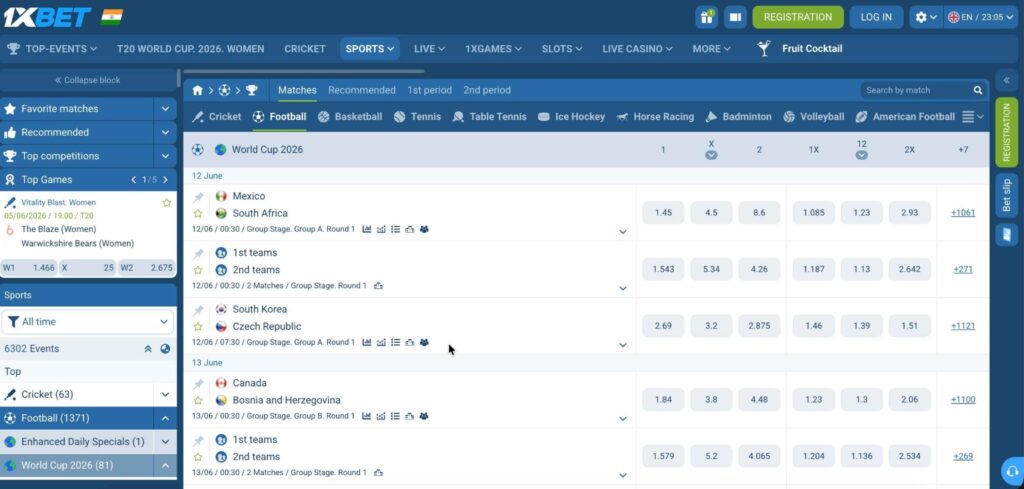Click the football ball icon in breadcrumb
Screen dimensions: 1024x489
(x=224, y=90)
